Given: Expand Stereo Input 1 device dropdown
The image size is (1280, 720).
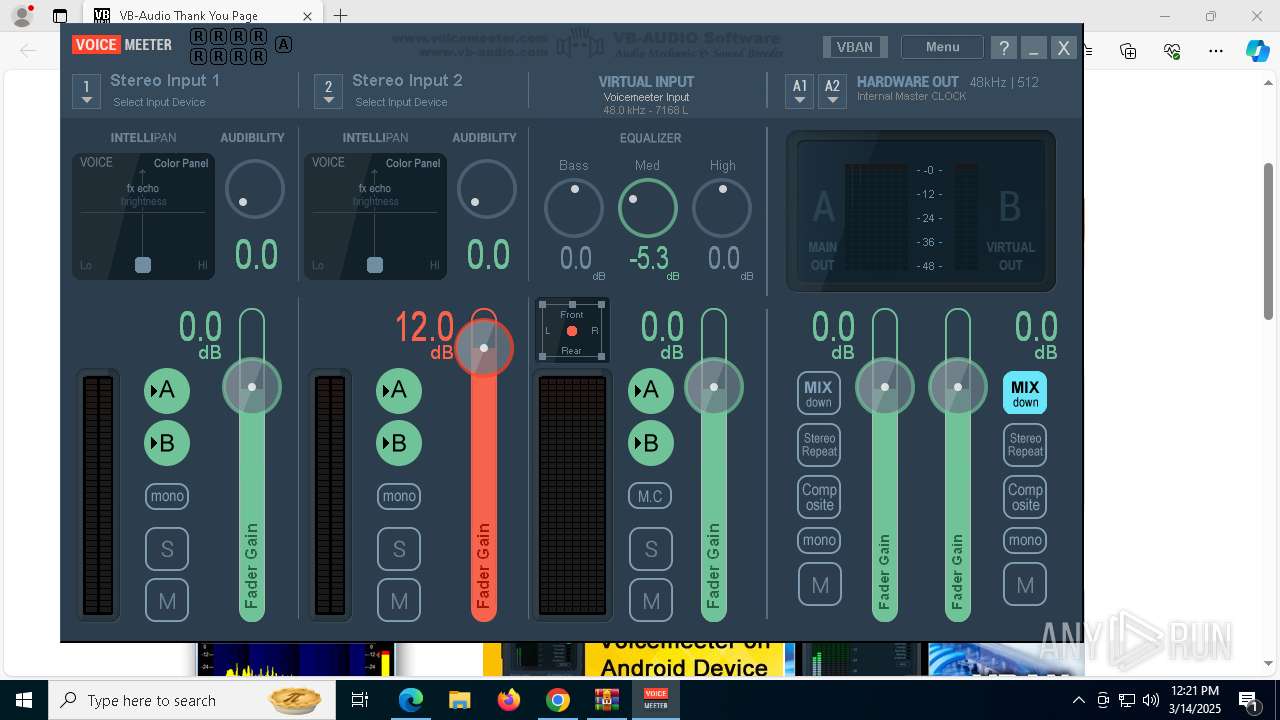Looking at the screenshot, I should [86, 91].
